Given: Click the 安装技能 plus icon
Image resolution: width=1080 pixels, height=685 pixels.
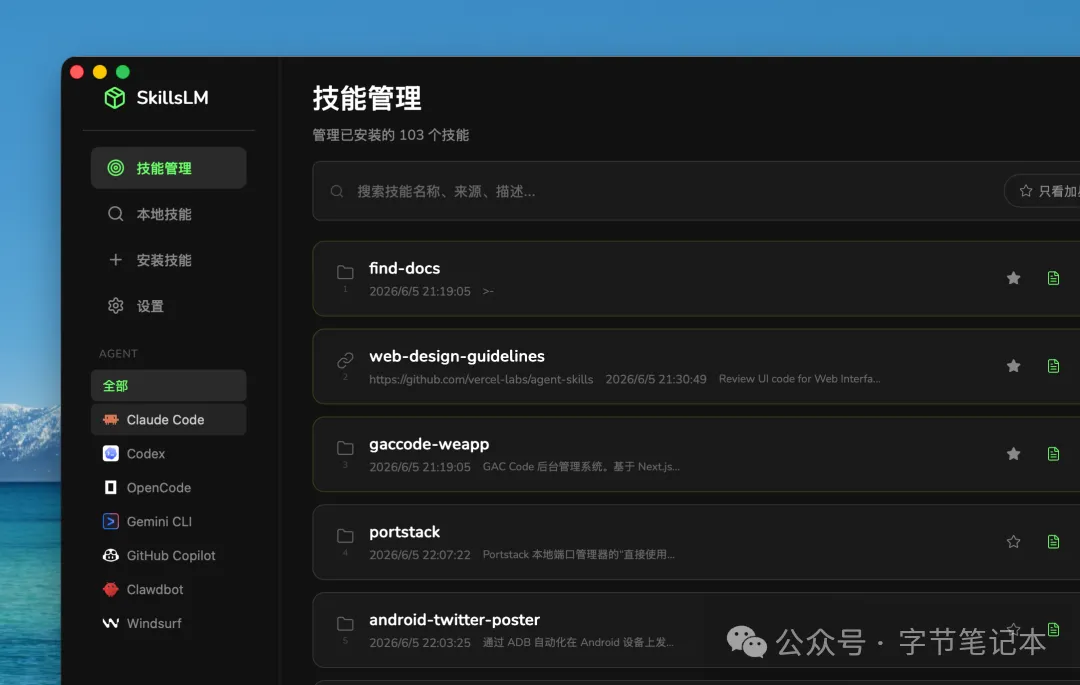Looking at the screenshot, I should coord(116,260).
